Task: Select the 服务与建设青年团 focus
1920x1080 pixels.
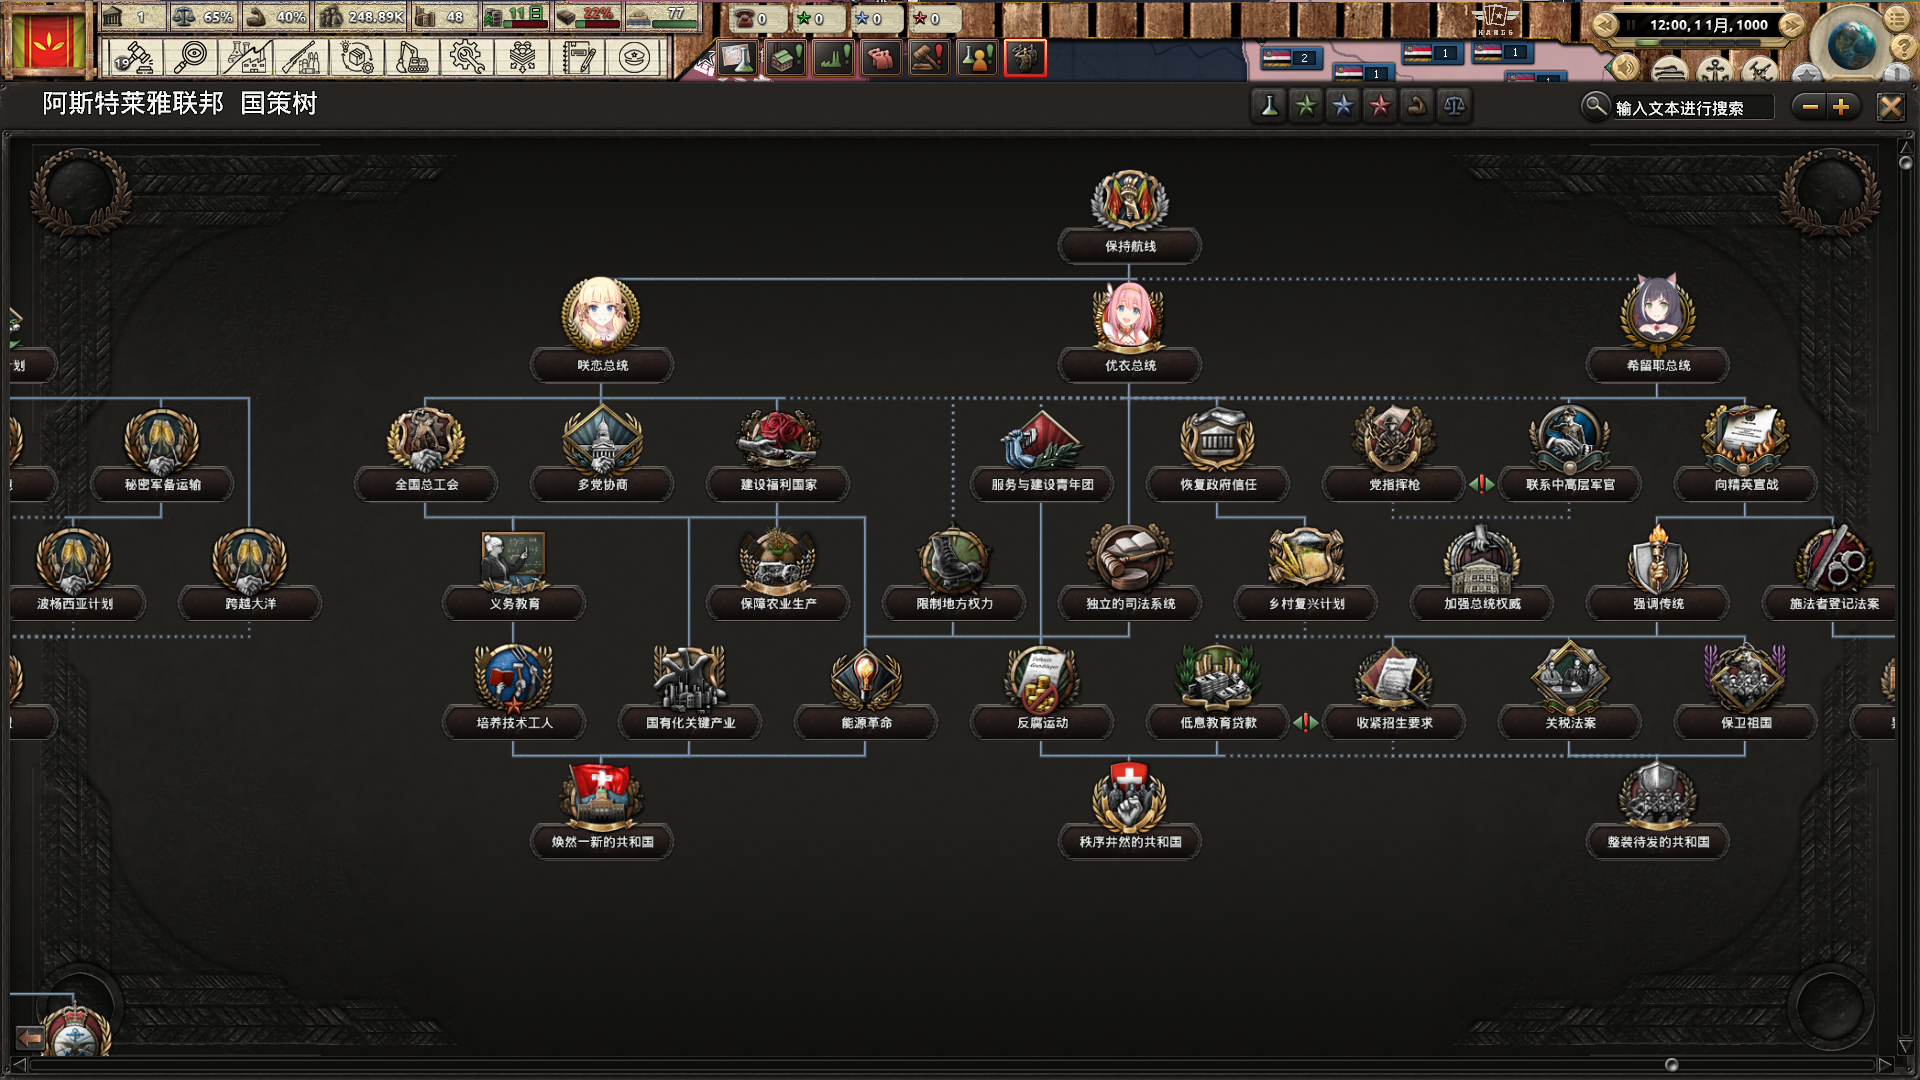Action: [x=1042, y=454]
